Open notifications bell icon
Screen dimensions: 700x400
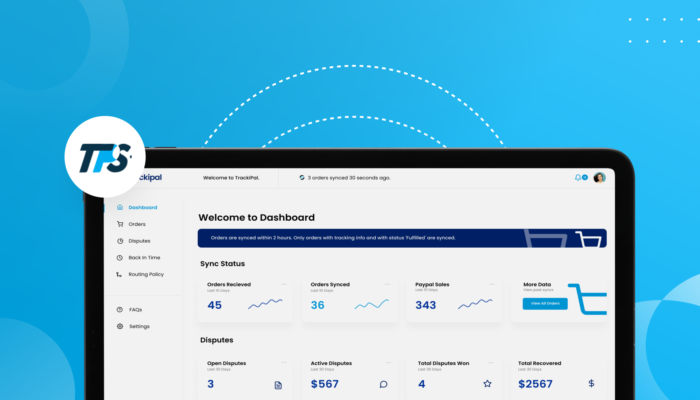tap(578, 178)
